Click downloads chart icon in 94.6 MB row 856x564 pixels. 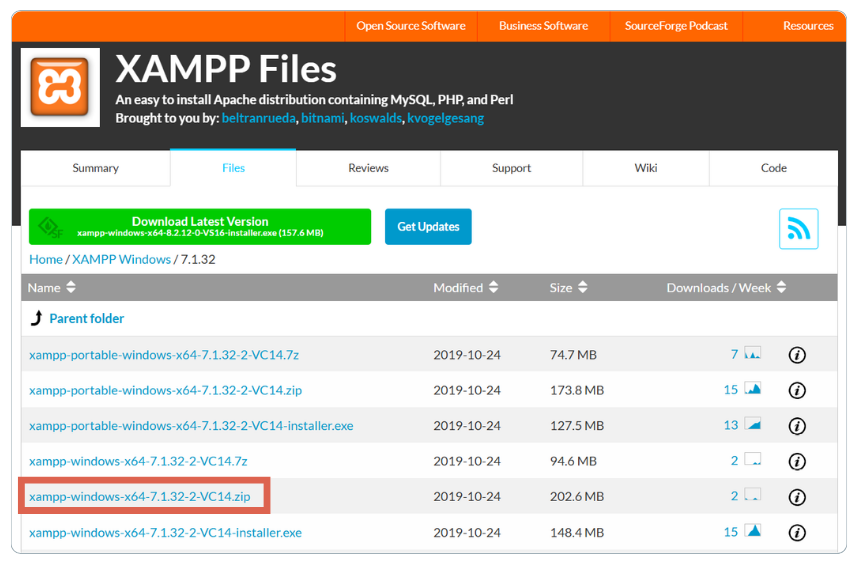coord(753,460)
